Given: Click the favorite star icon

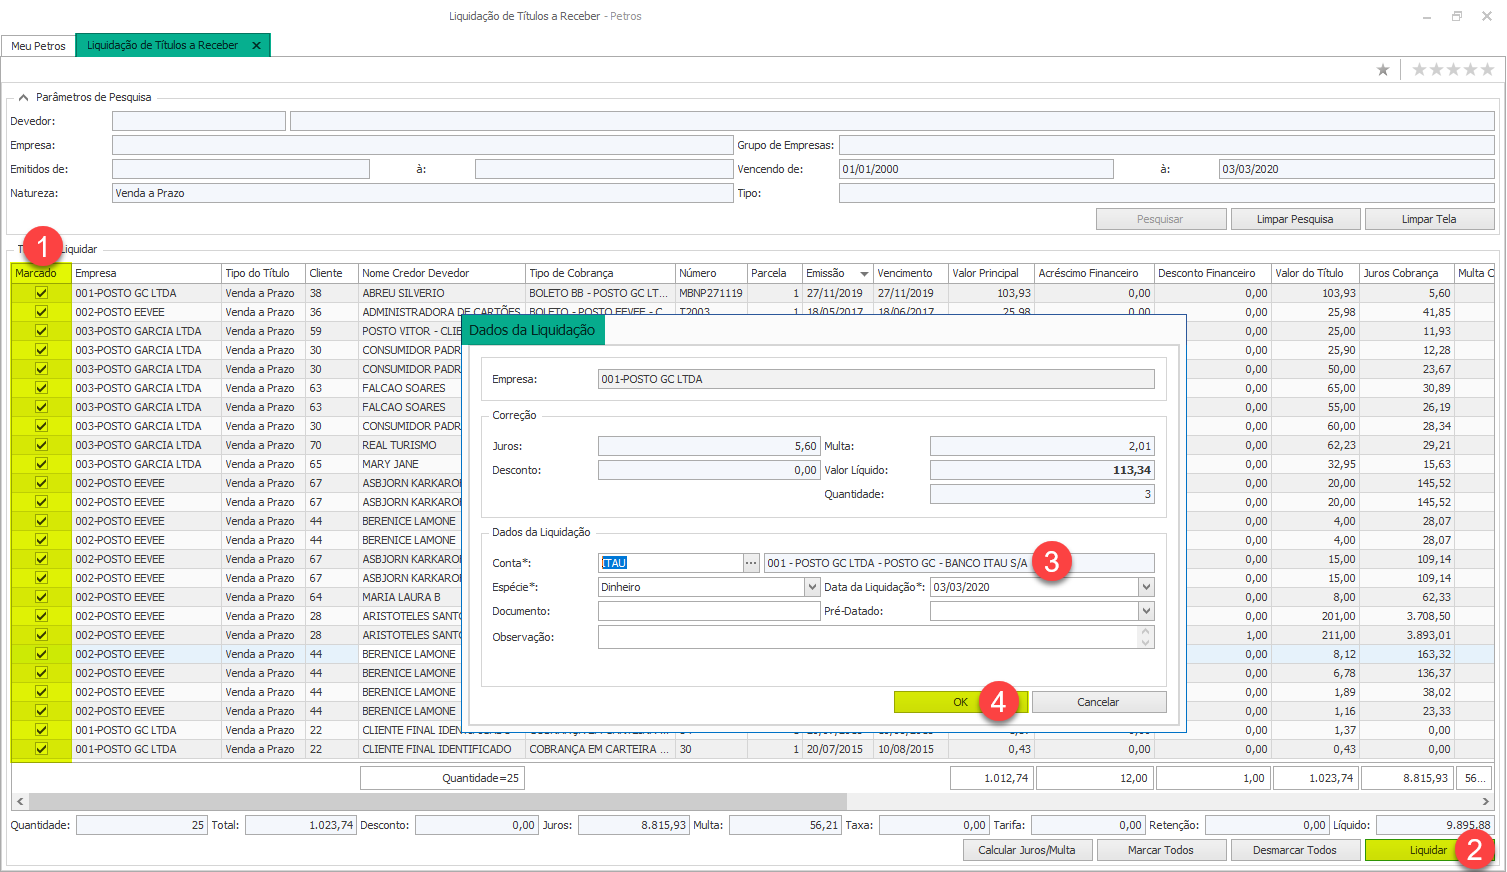Looking at the screenshot, I should [x=1383, y=69].
